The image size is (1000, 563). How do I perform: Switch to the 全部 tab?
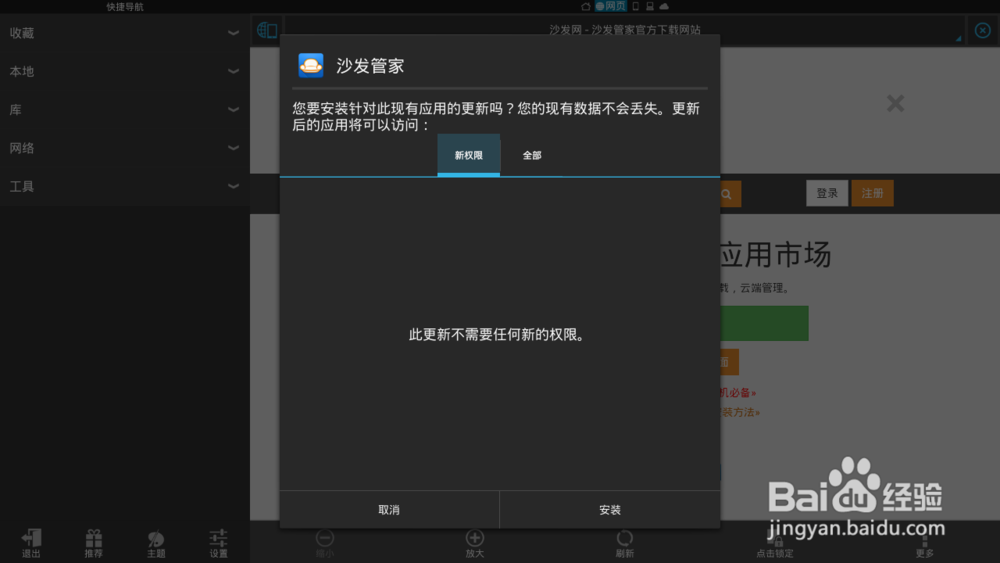[x=532, y=155]
